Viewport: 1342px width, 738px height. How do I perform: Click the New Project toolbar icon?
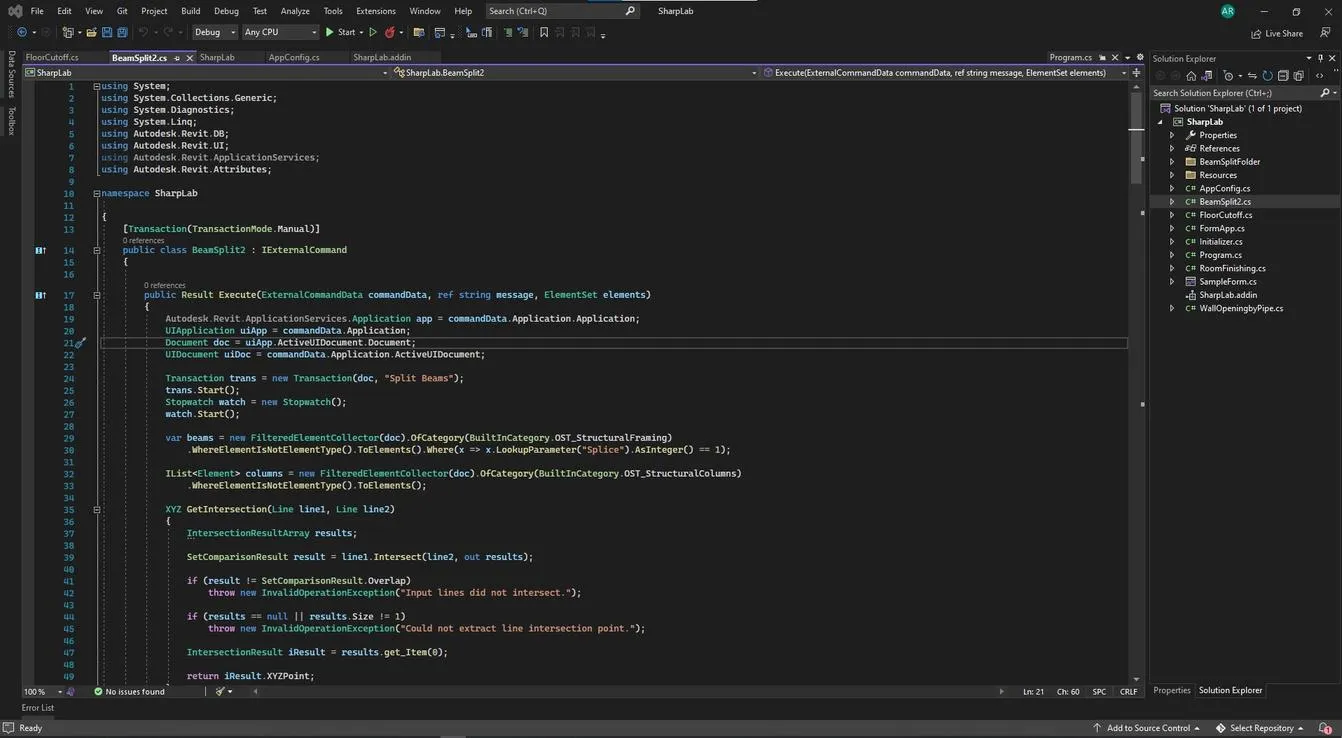click(67, 32)
